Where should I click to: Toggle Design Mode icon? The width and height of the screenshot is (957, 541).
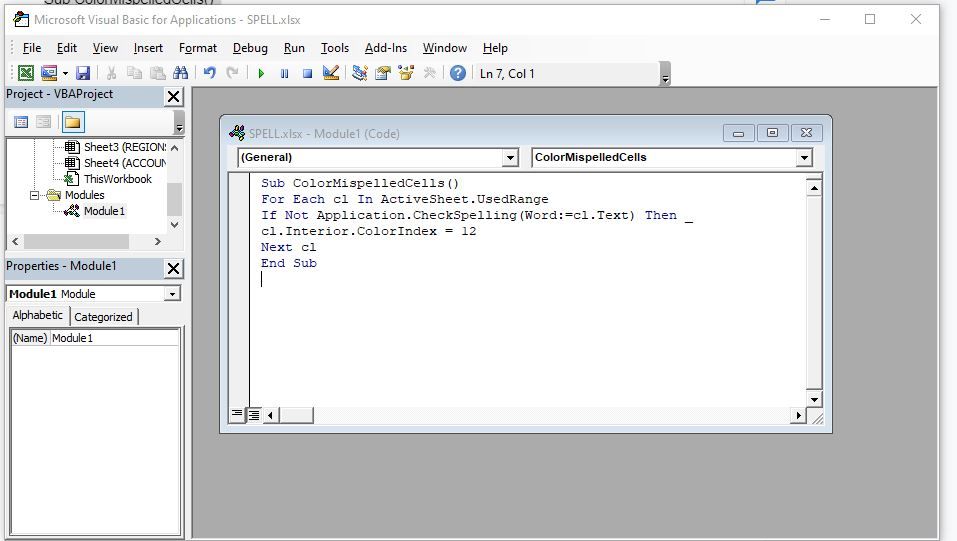point(331,73)
